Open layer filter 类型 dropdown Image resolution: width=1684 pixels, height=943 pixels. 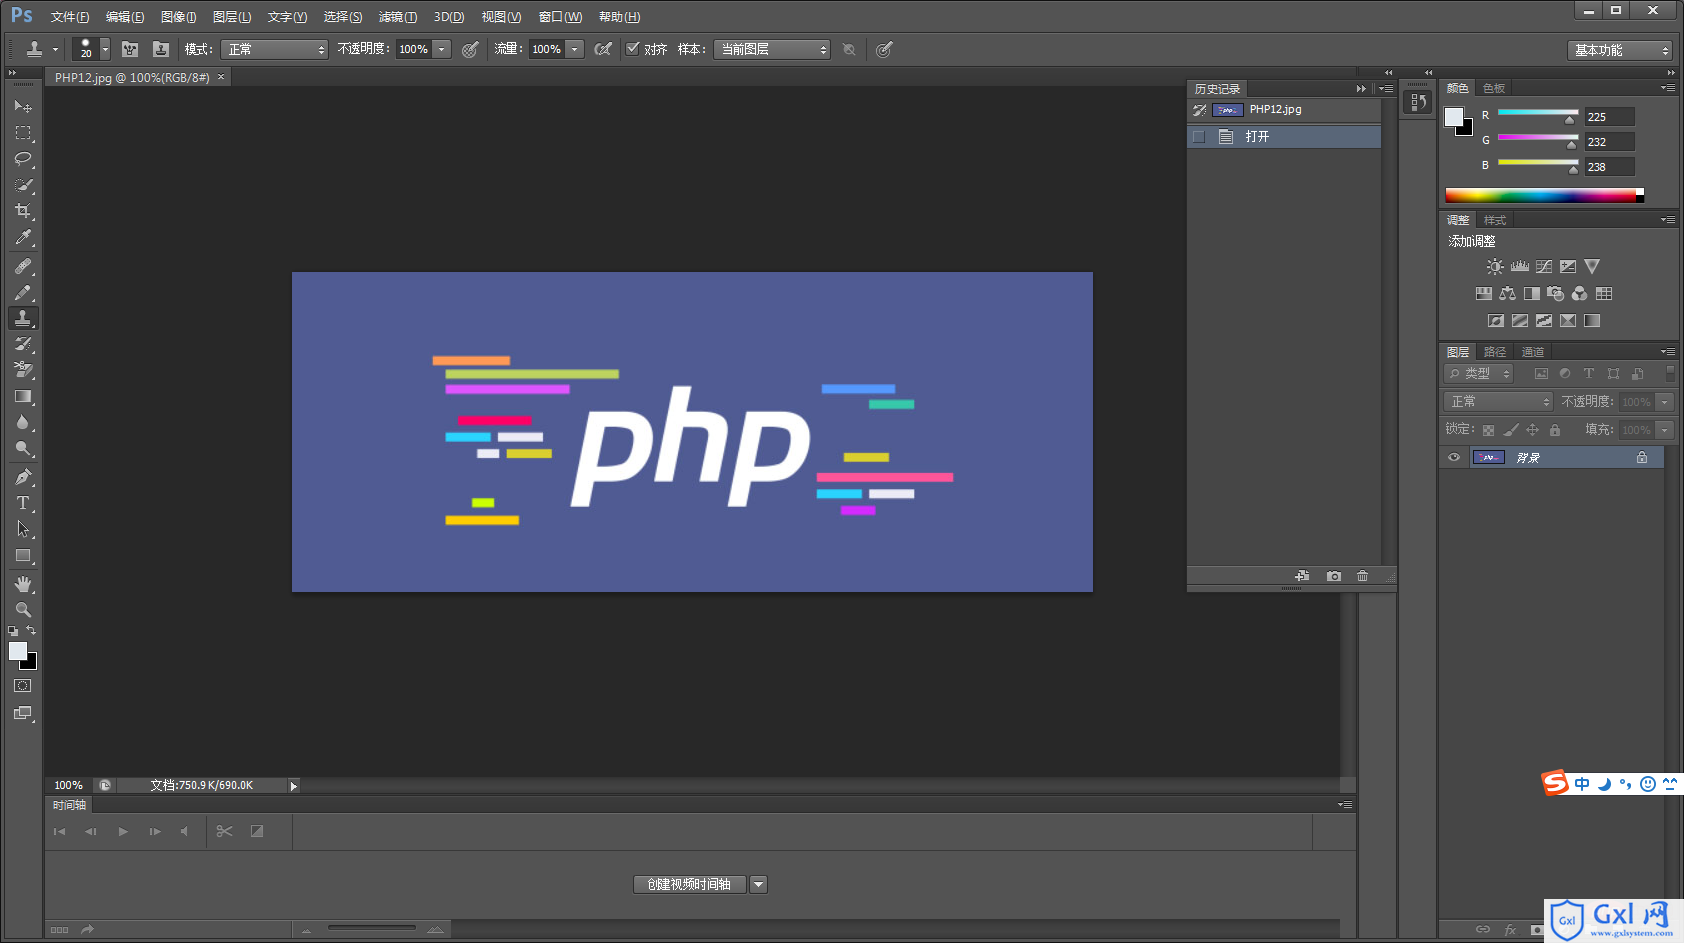(1479, 373)
